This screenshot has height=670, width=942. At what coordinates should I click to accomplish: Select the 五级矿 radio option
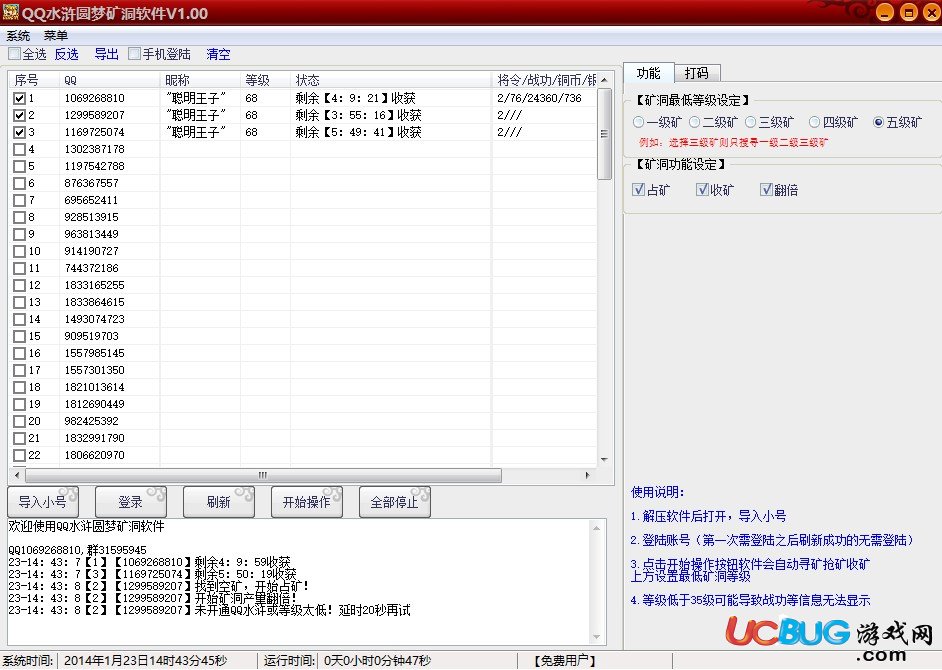tap(878, 123)
